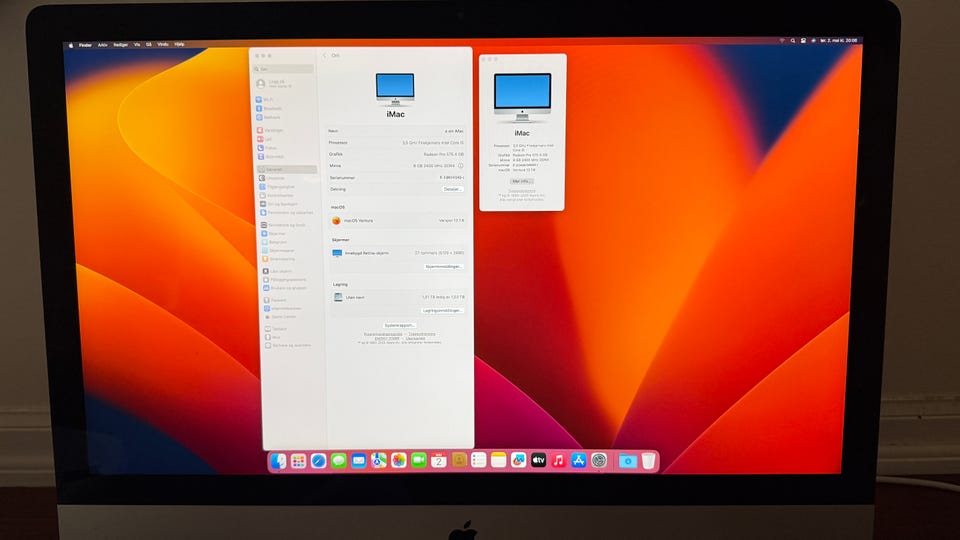
Task: Open the ENERGY STAR link
Action: click(387, 339)
